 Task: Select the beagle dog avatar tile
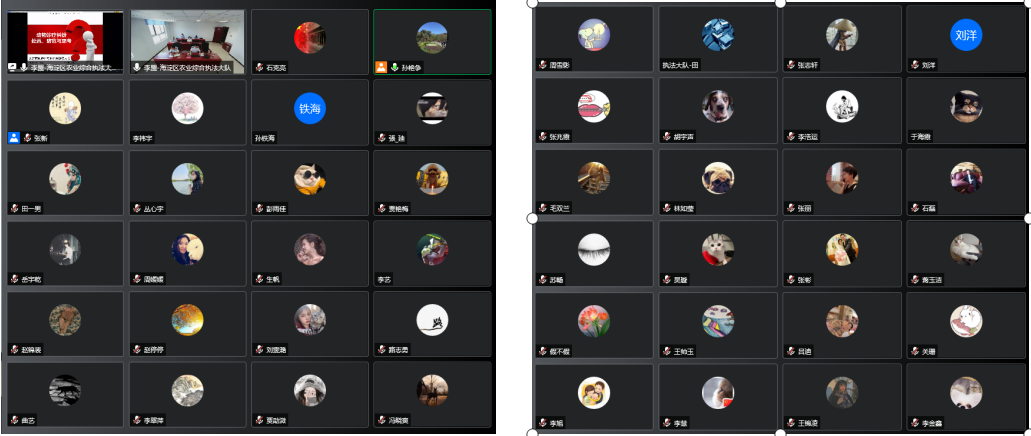718,107
